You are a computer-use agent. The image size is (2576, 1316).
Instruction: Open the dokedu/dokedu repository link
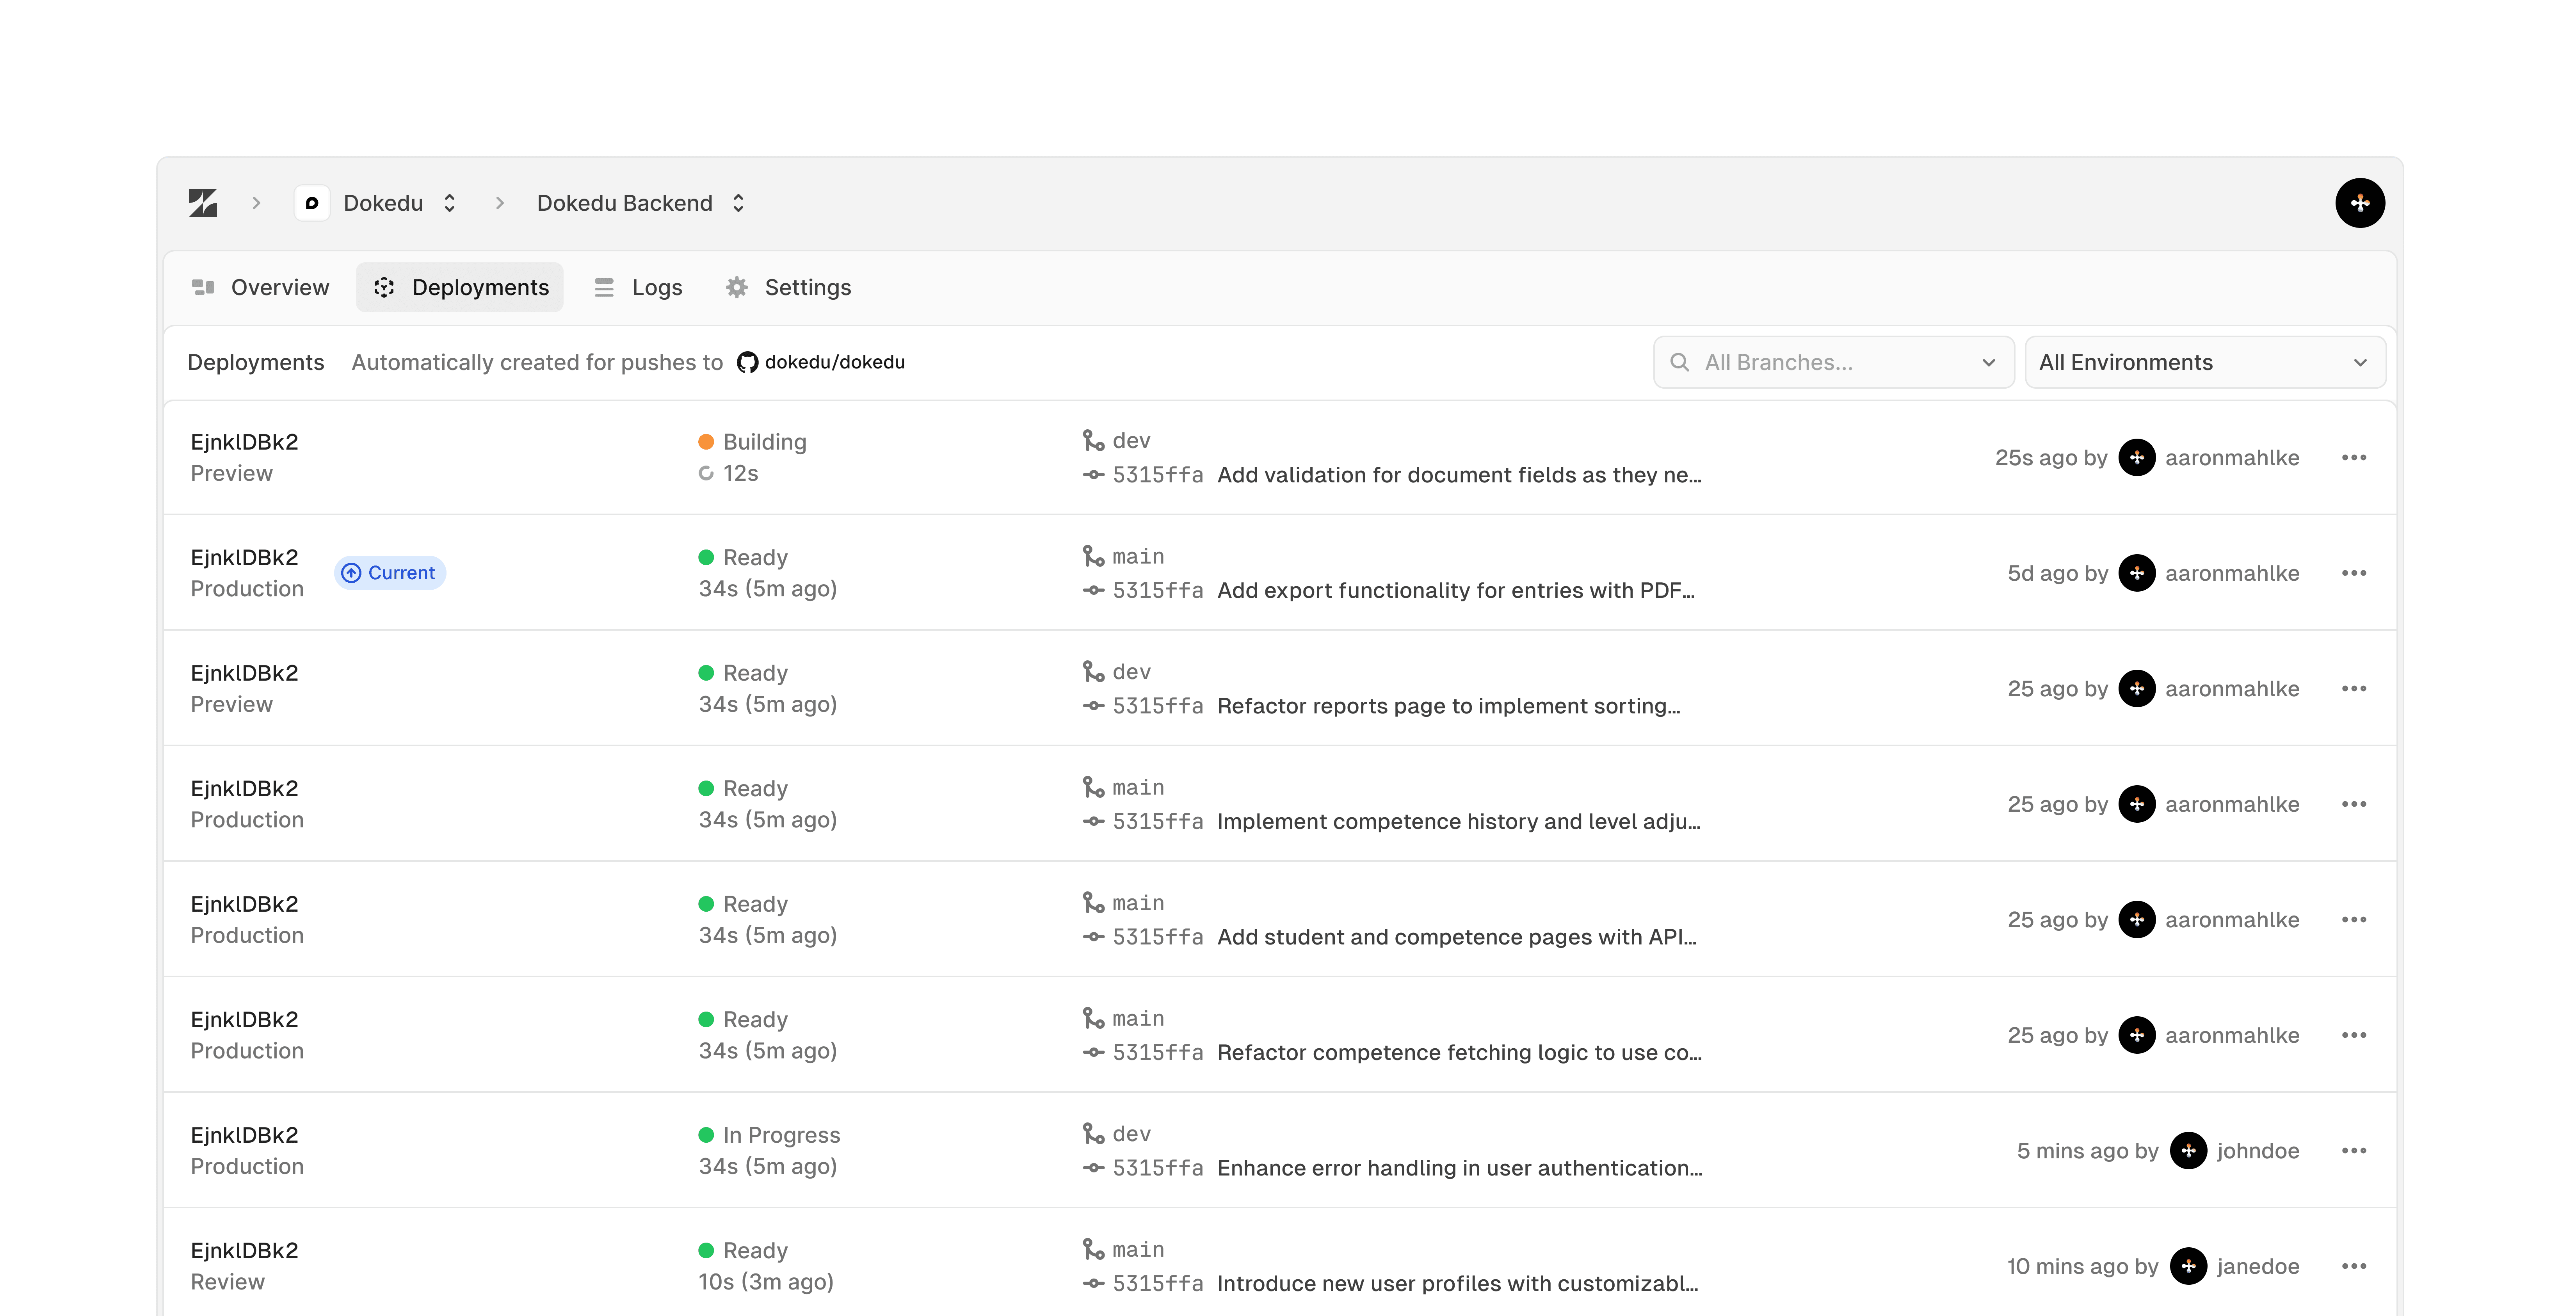click(834, 362)
